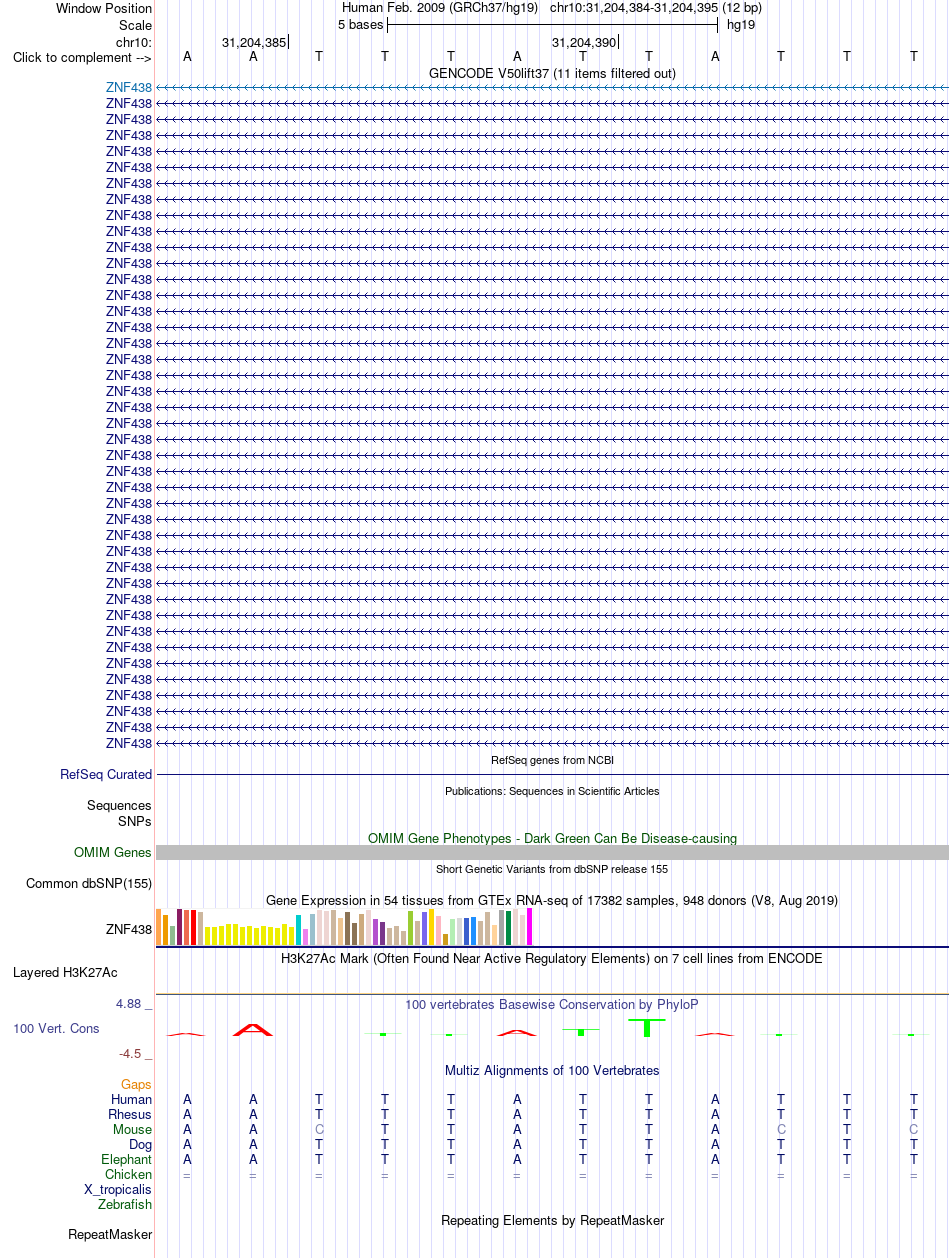950x1258 pixels.
Task: Open Gene Expression in 54 tissues title
Action: coord(552,900)
